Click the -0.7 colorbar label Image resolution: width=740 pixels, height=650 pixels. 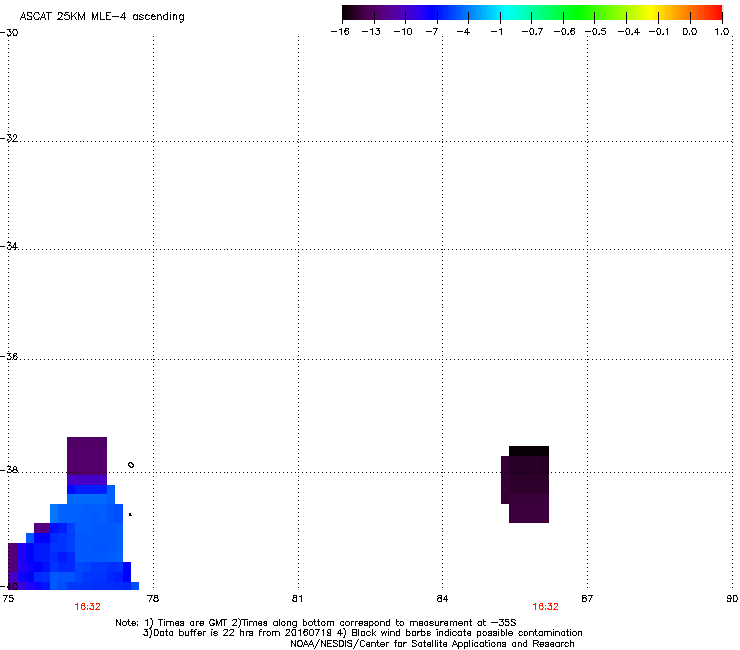(532, 32)
